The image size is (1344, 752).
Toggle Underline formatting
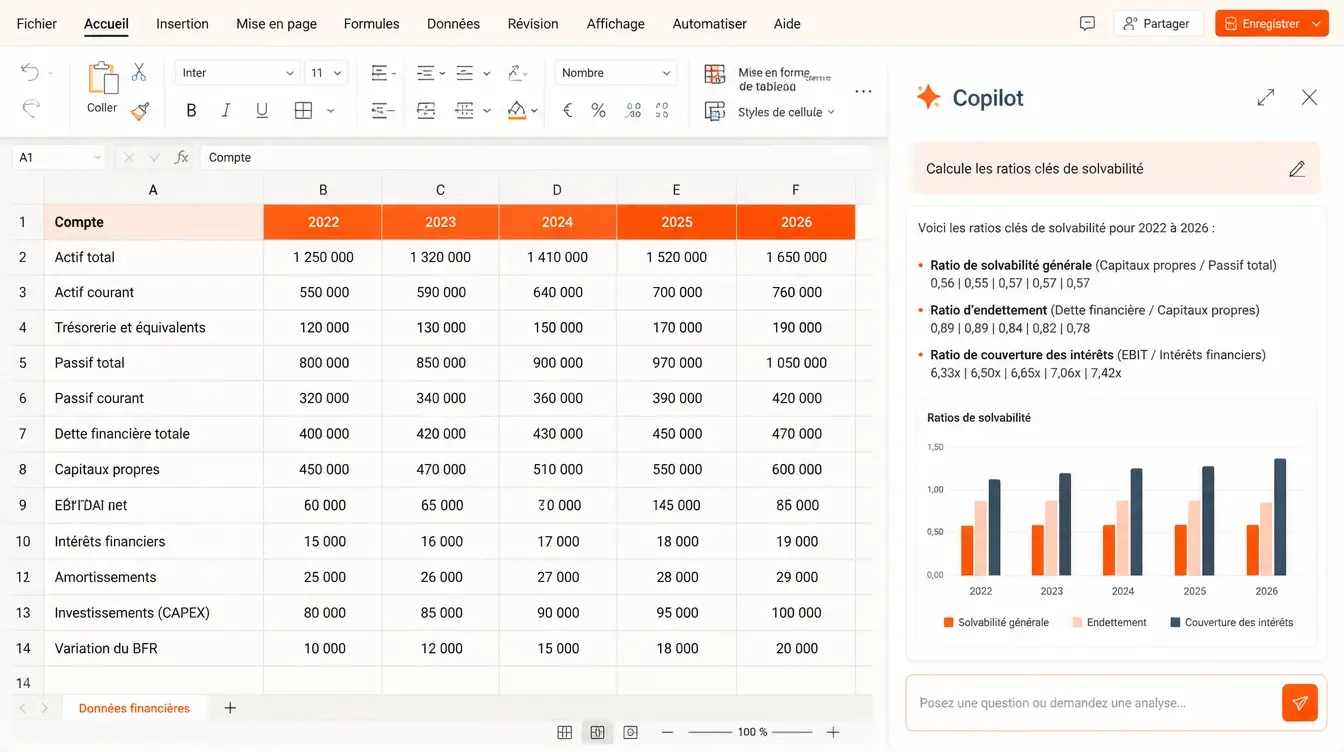262,111
